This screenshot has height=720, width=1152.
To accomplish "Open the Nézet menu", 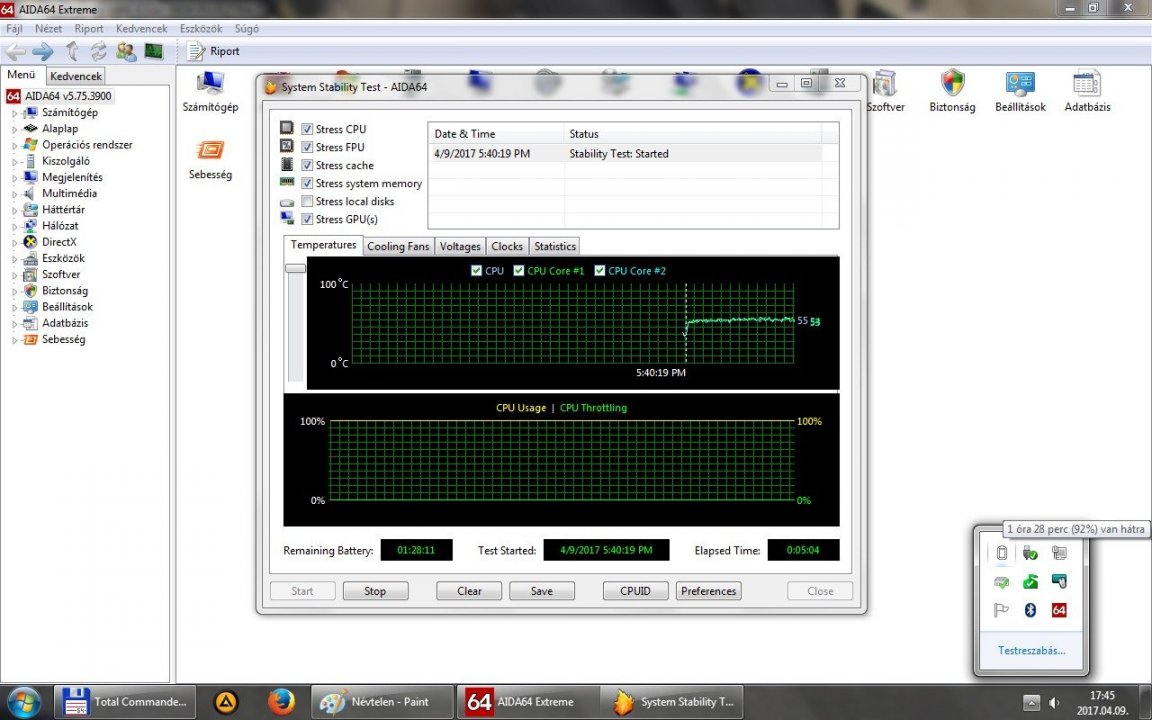I will click(48, 29).
